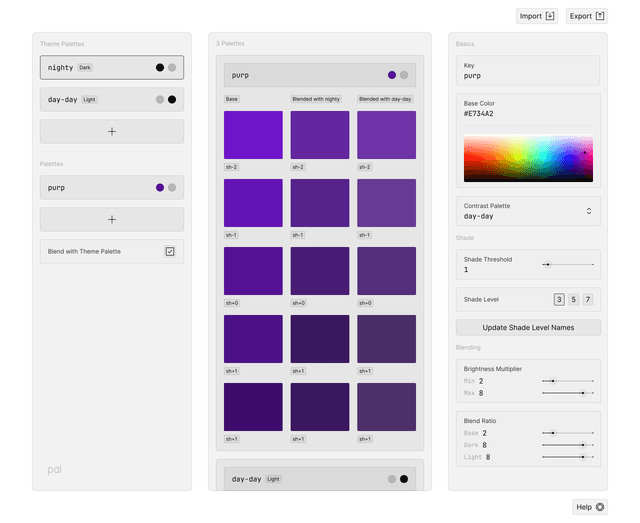Click the Base label tag
This screenshot has height=523, width=640.
231,99
